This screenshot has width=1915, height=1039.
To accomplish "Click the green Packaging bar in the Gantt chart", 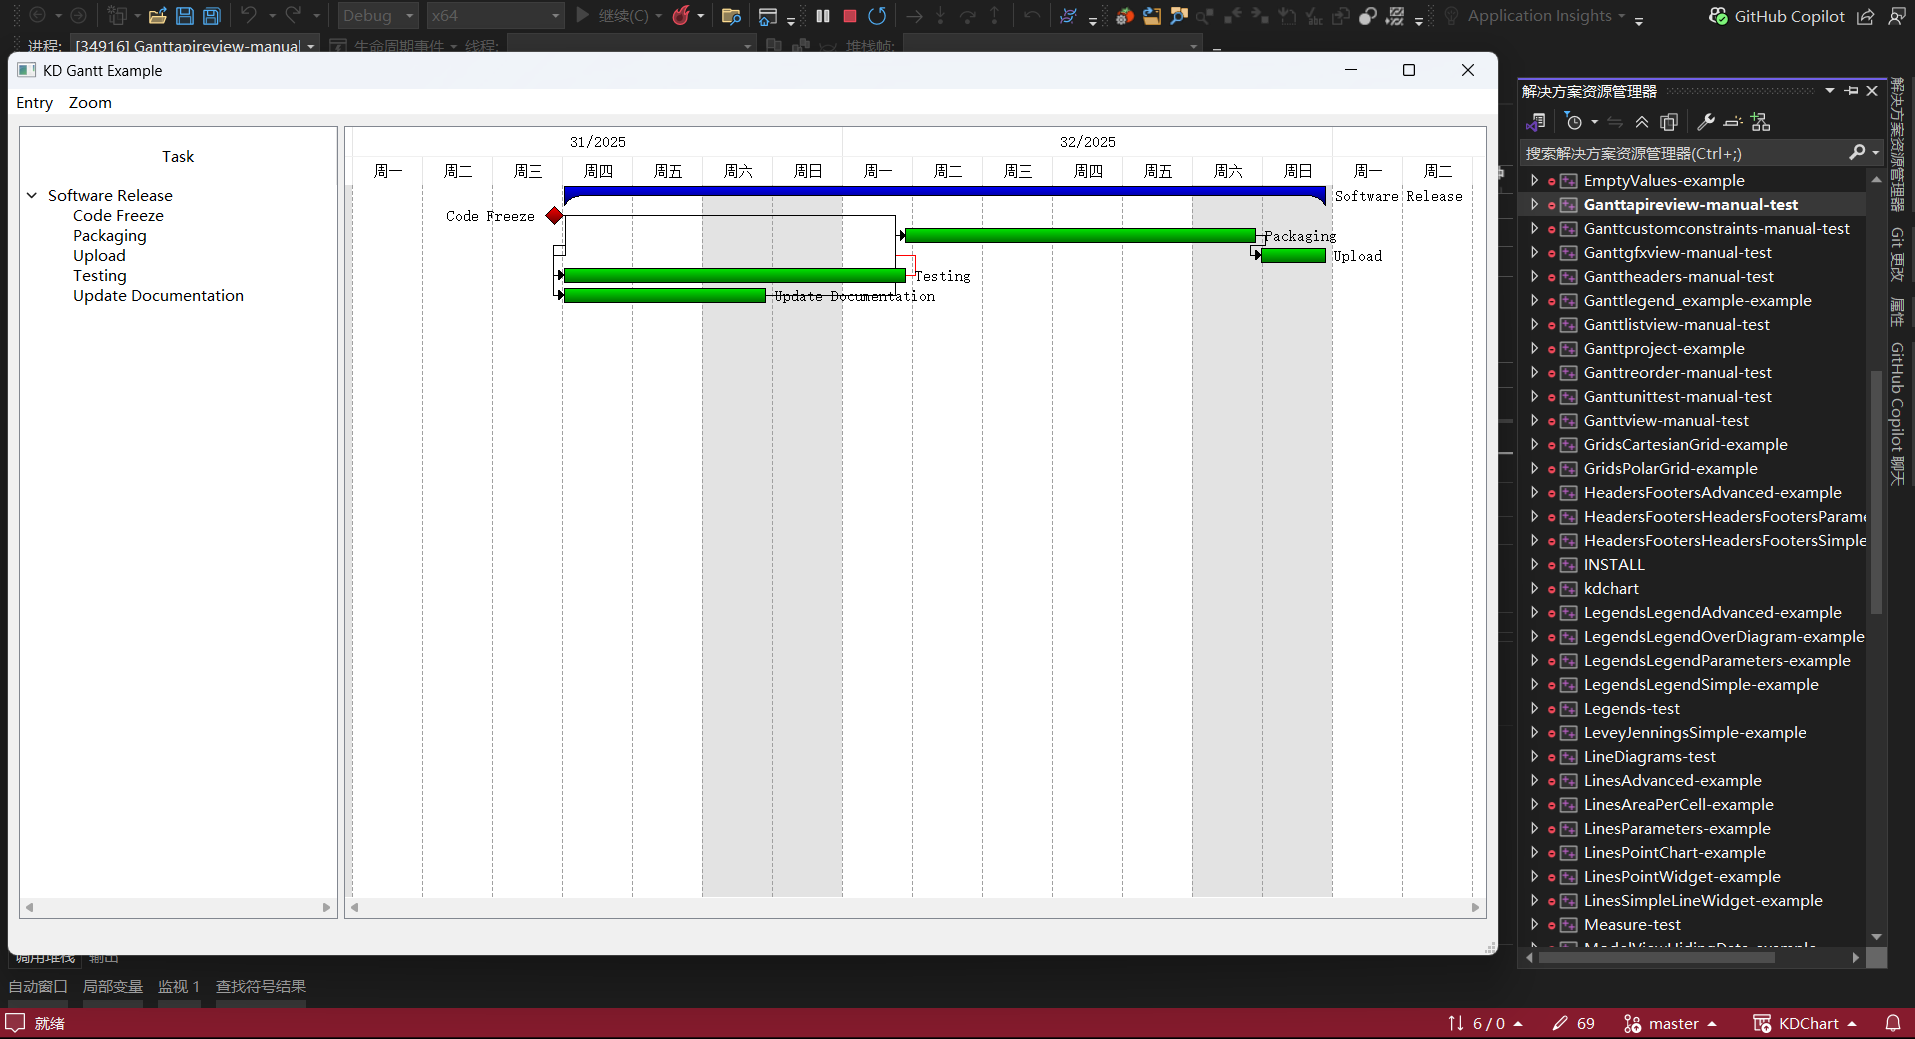I will click(1080, 235).
